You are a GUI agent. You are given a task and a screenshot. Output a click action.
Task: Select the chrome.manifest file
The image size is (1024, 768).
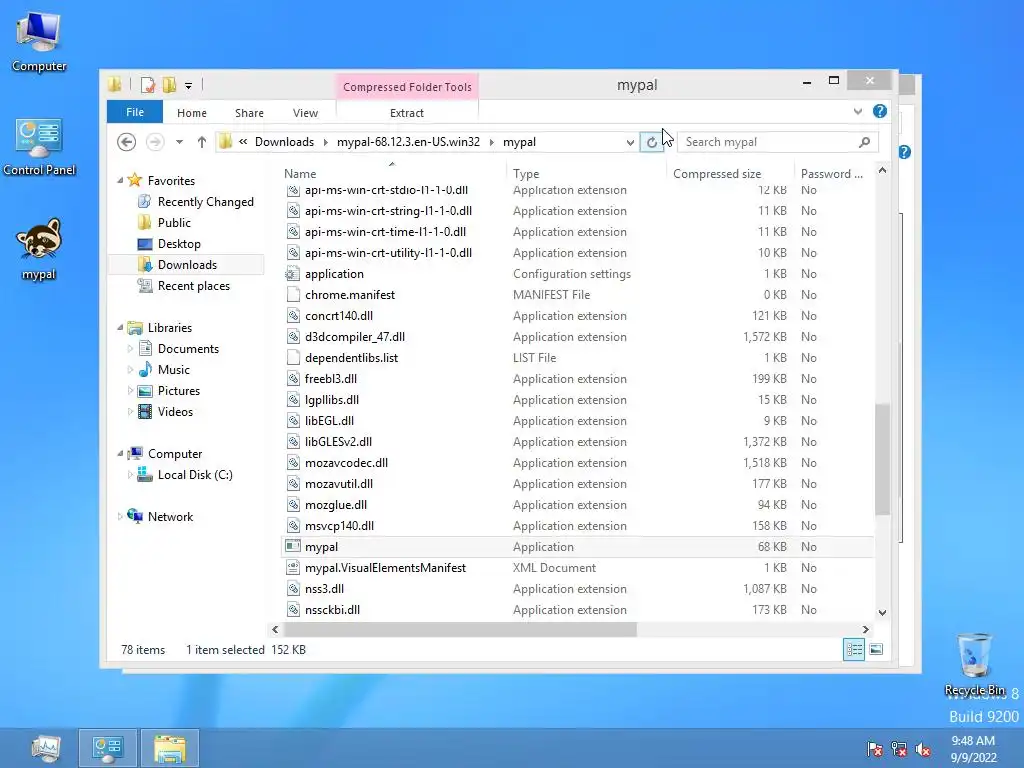pos(577,295)
